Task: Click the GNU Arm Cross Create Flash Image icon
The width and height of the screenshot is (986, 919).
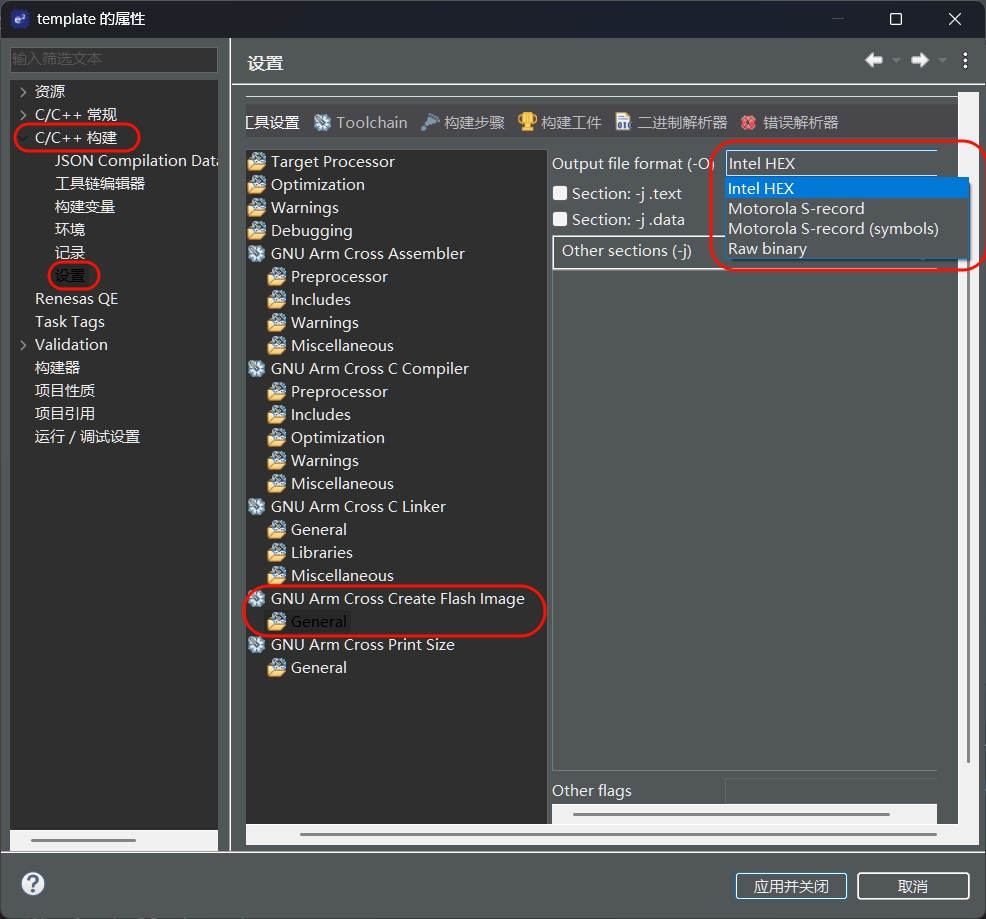Action: (x=257, y=599)
